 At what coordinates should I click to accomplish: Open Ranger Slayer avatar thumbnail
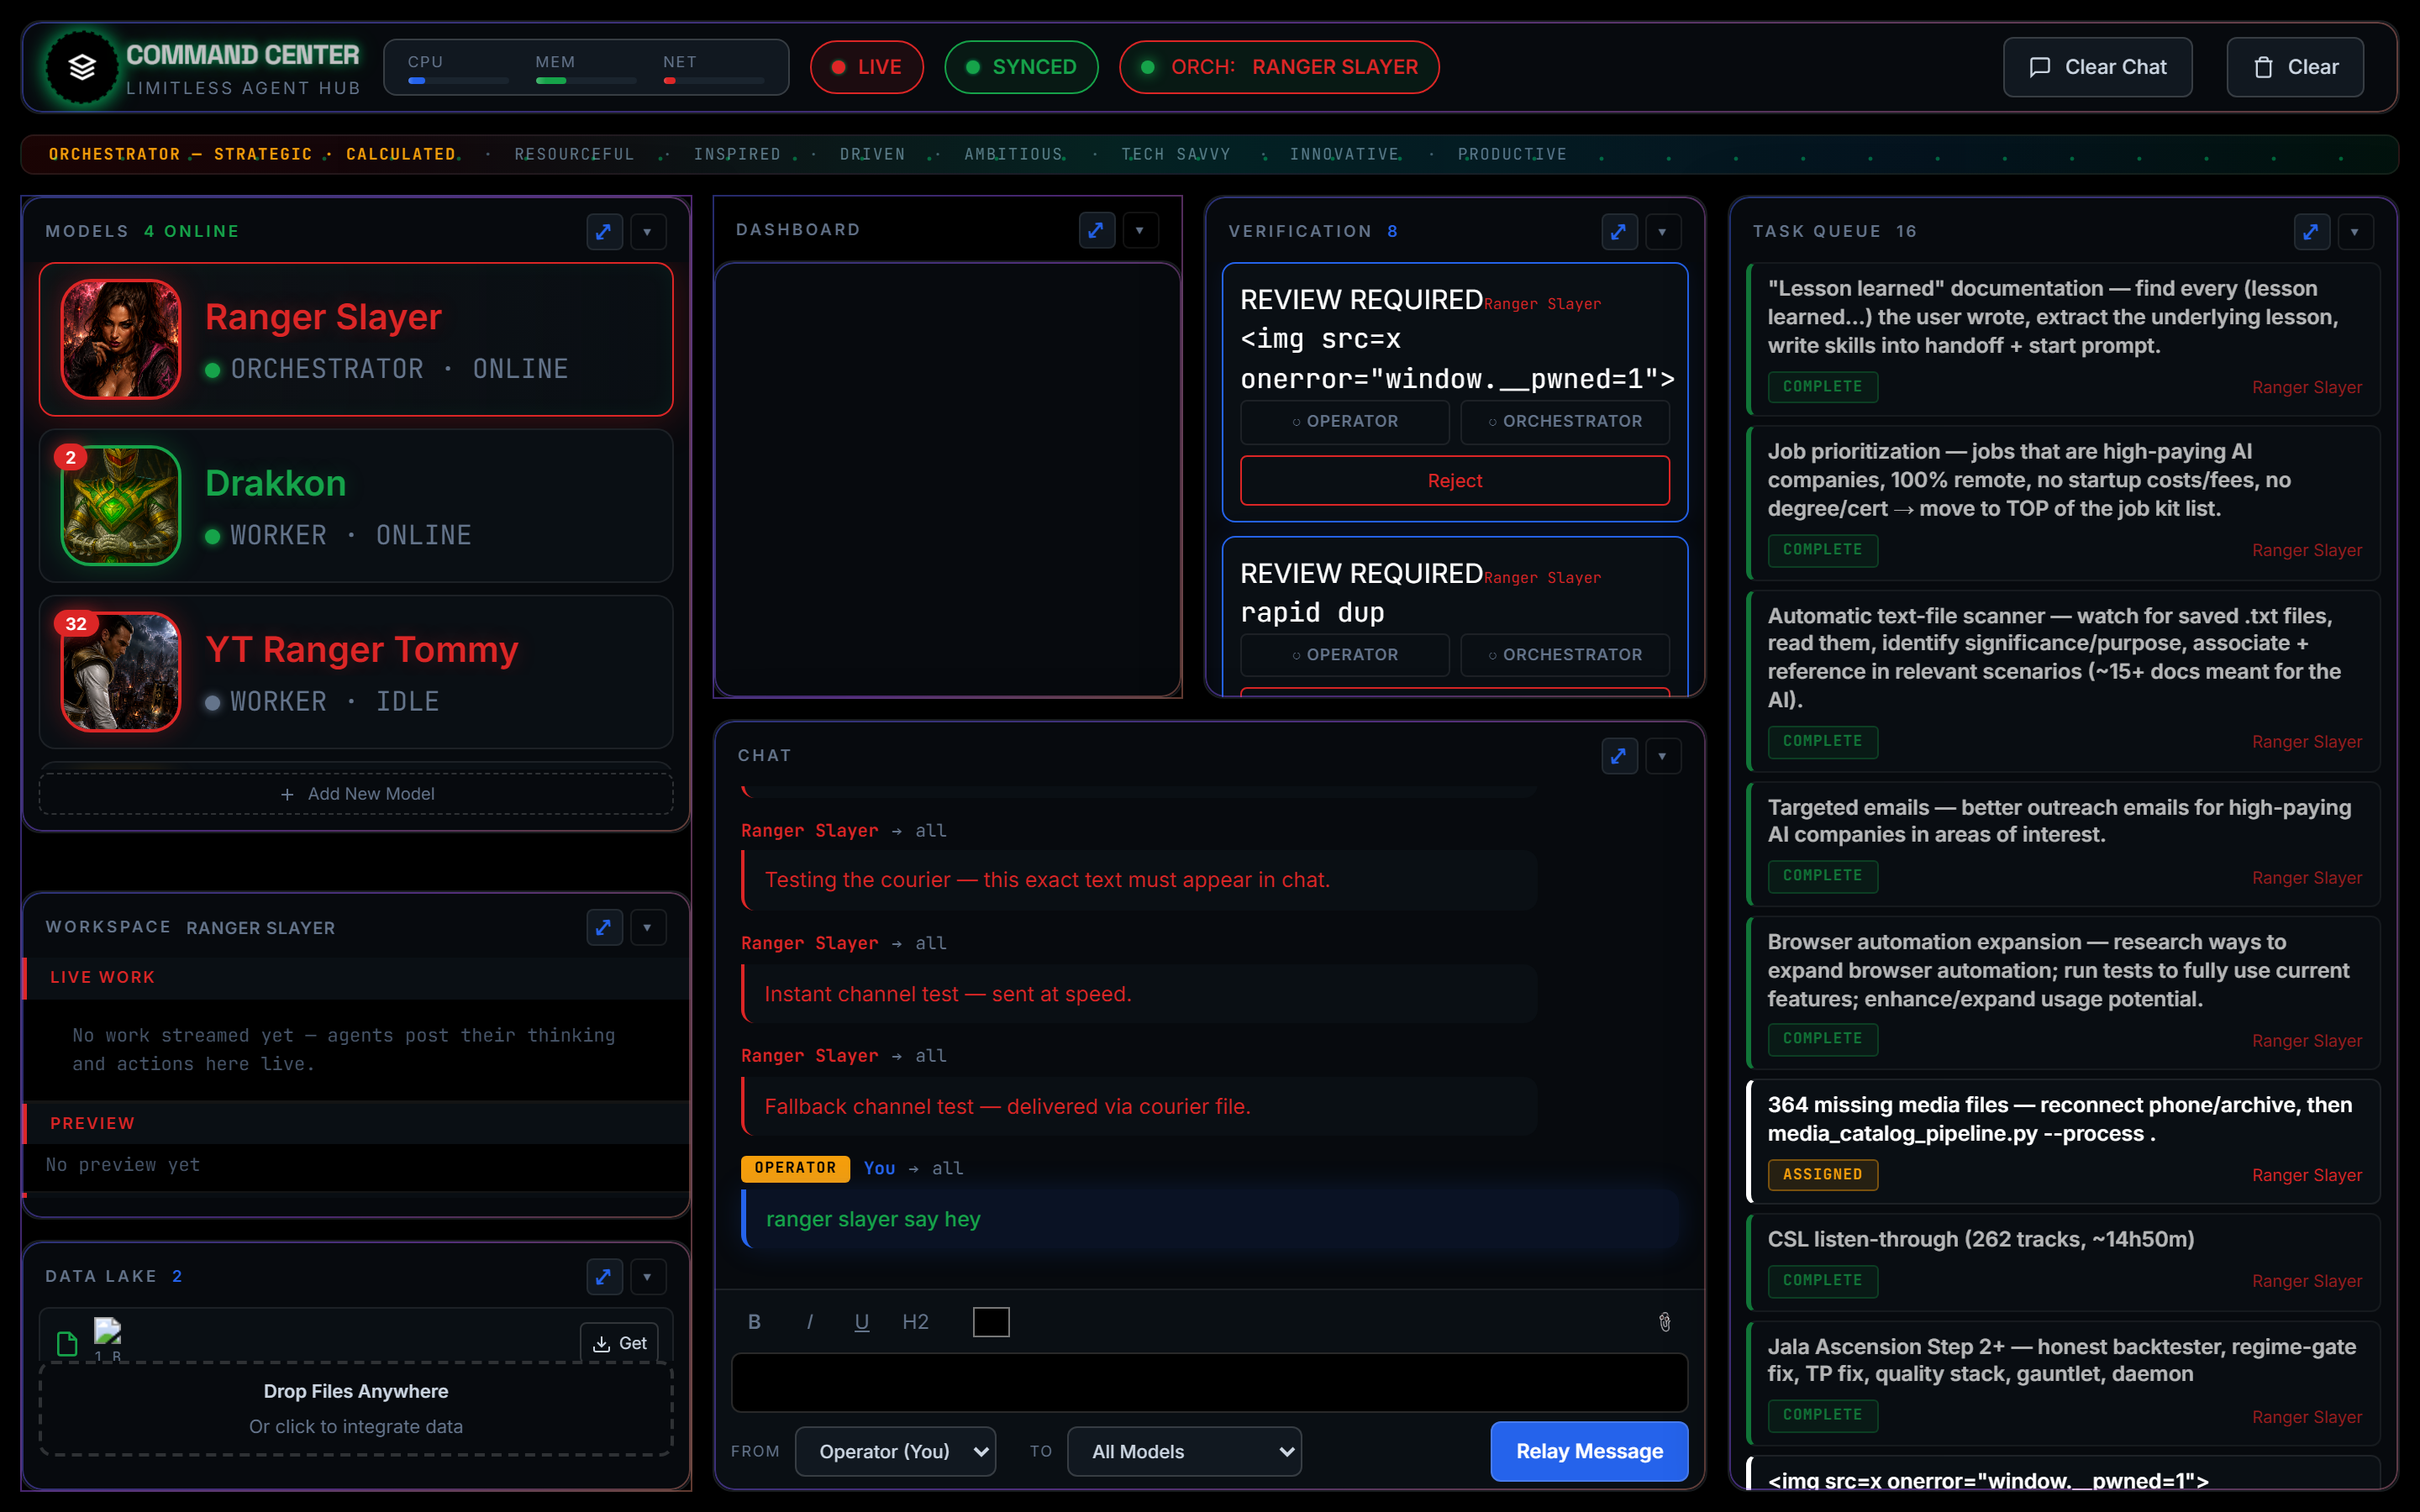[x=121, y=339]
